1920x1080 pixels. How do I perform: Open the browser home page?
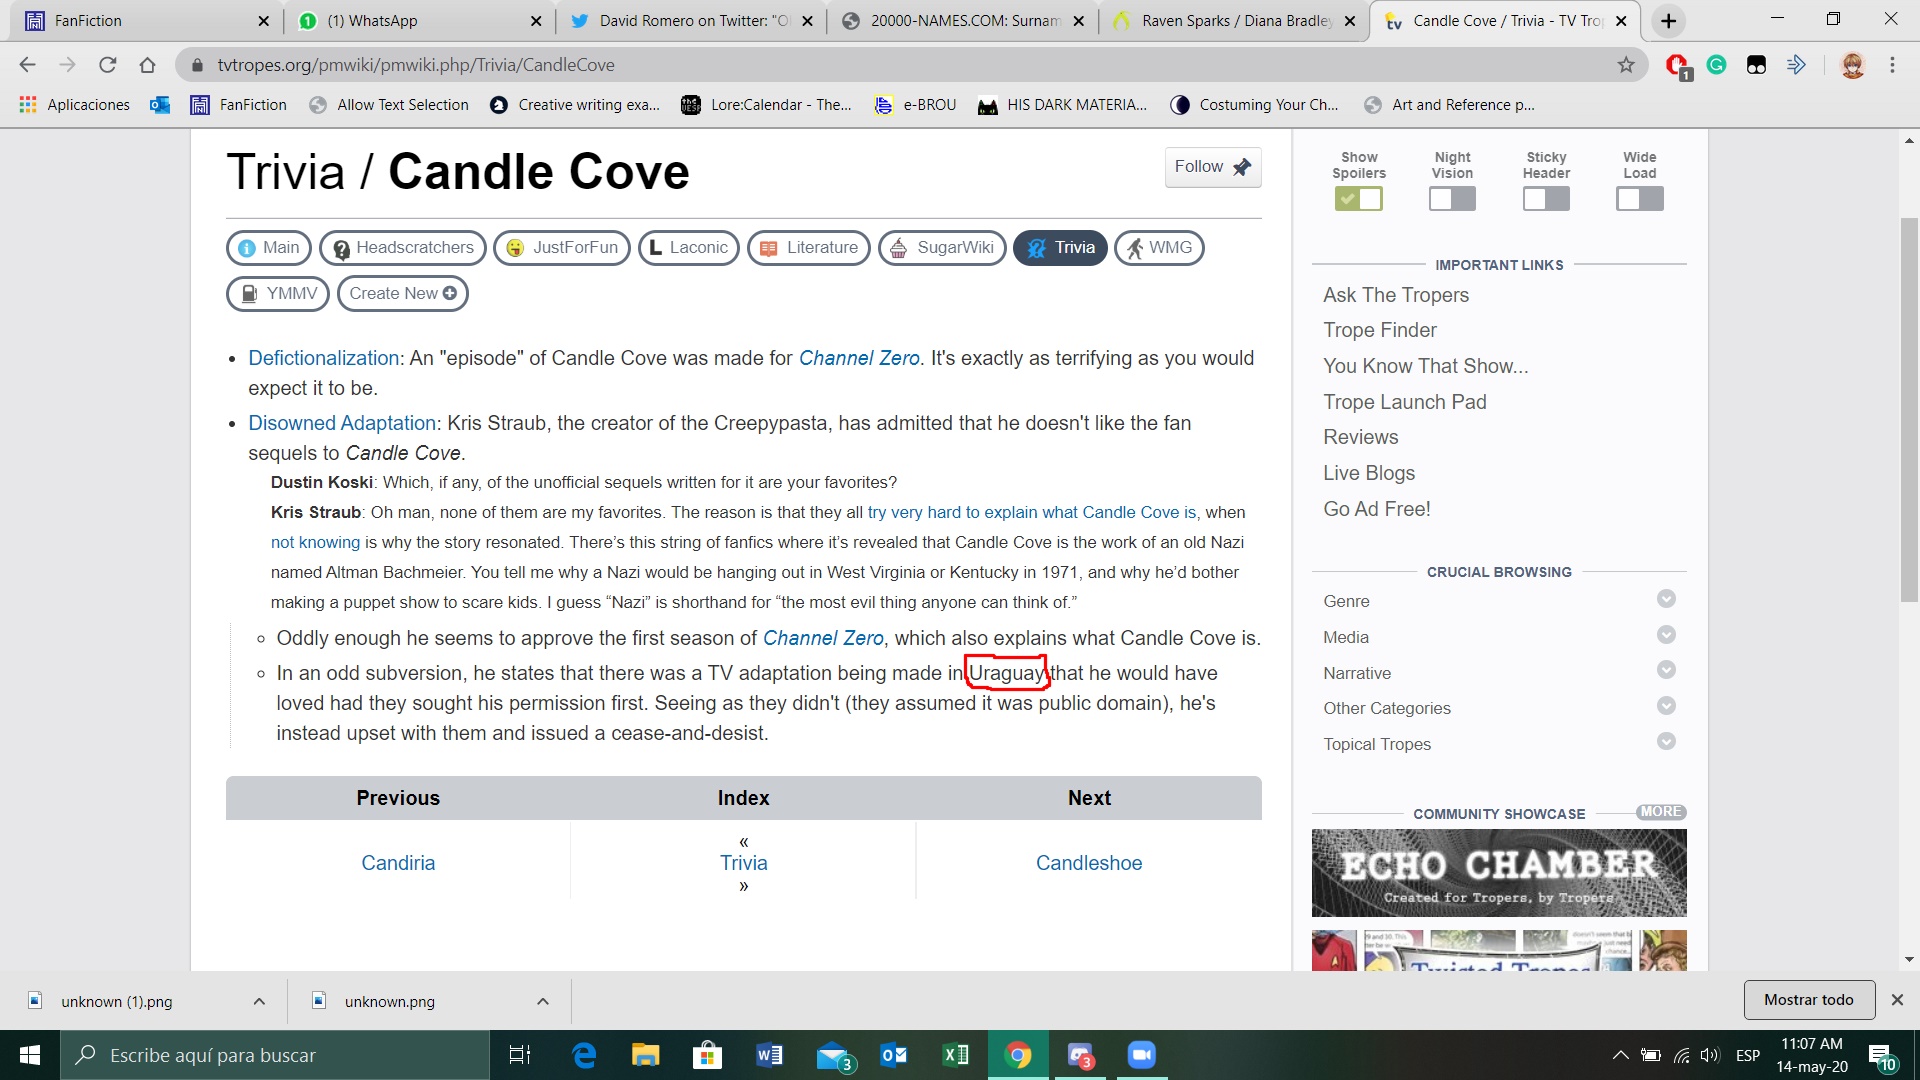click(147, 65)
